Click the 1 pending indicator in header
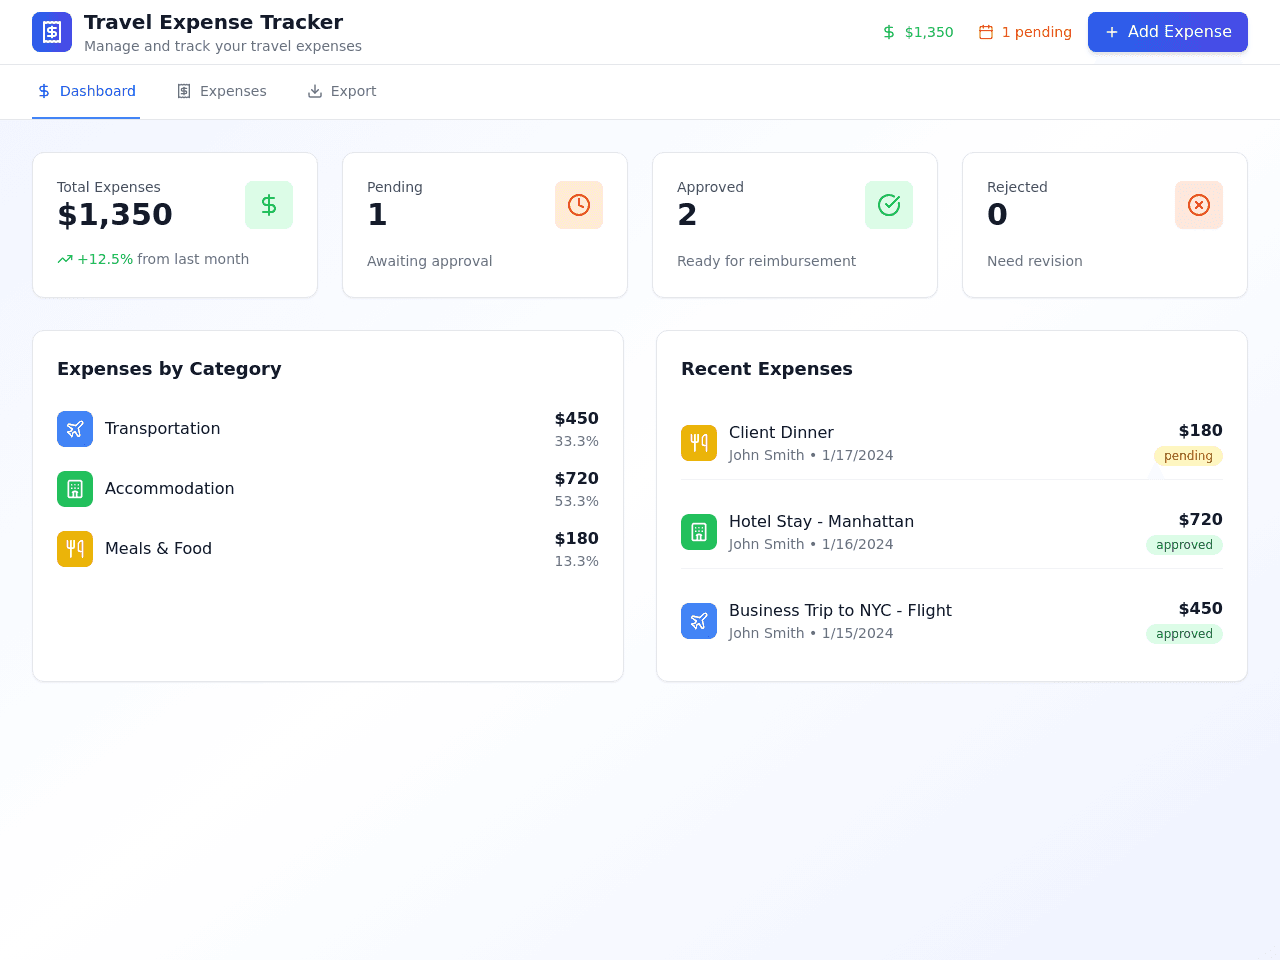Viewport: 1280px width, 960px height. click(x=1025, y=32)
